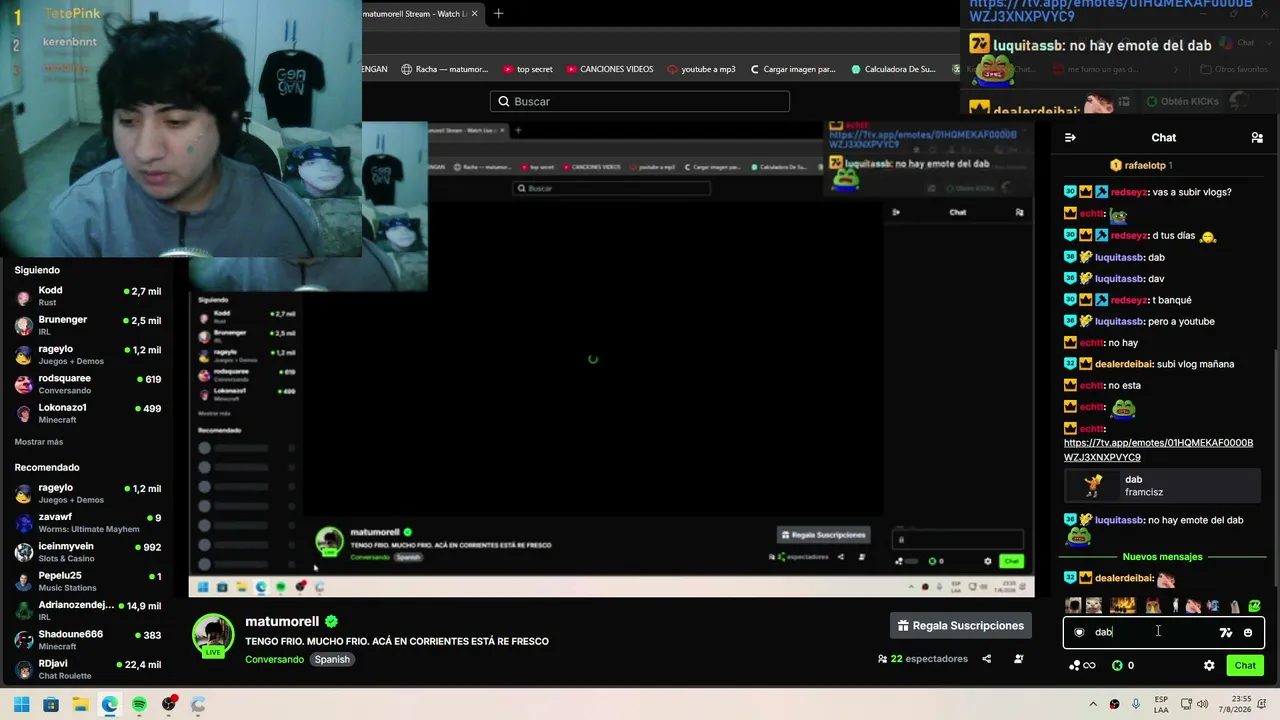Pick the fire emote in quick emote row
This screenshot has height=720, width=1280.
click(1123, 605)
